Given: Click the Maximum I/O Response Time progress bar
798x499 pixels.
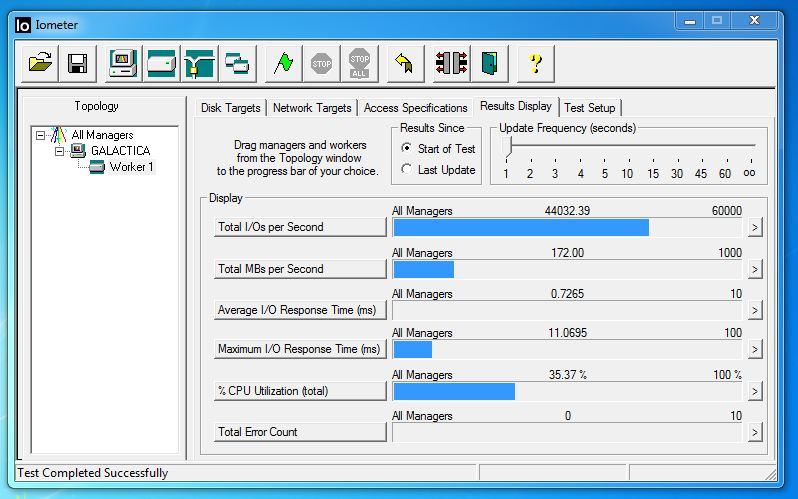Looking at the screenshot, I should point(567,350).
